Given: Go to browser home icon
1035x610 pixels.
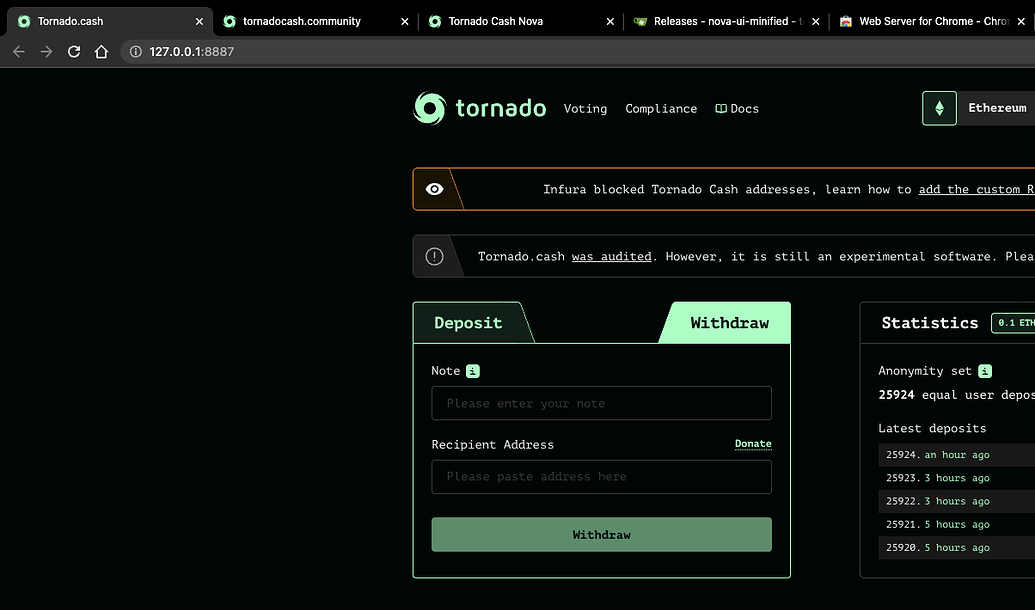Looking at the screenshot, I should 101,52.
